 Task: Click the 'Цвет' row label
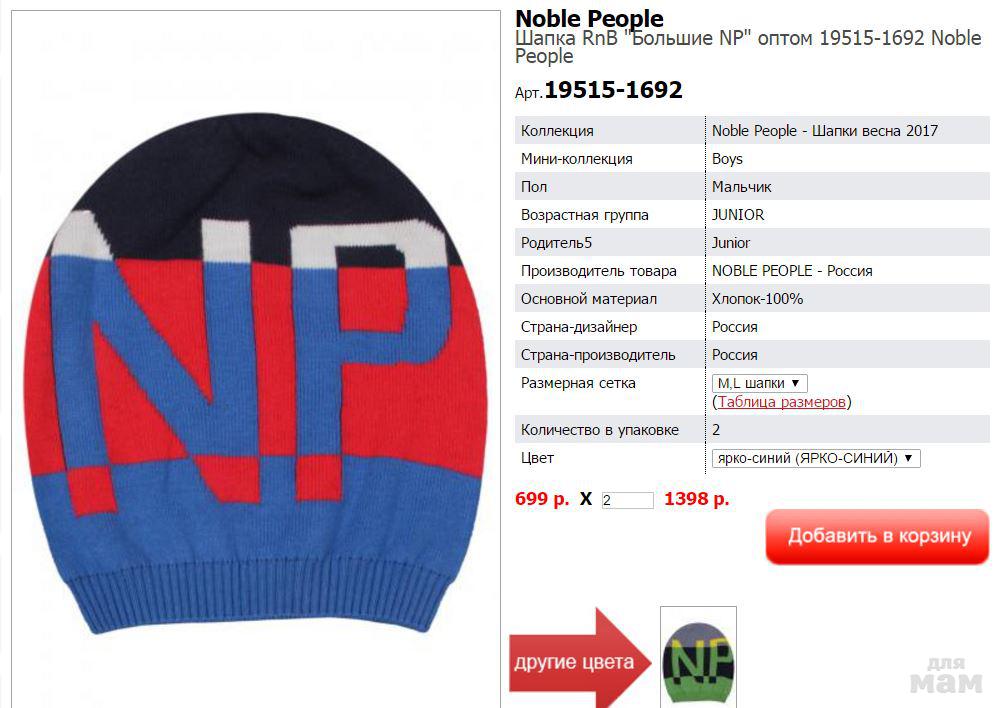click(x=537, y=458)
